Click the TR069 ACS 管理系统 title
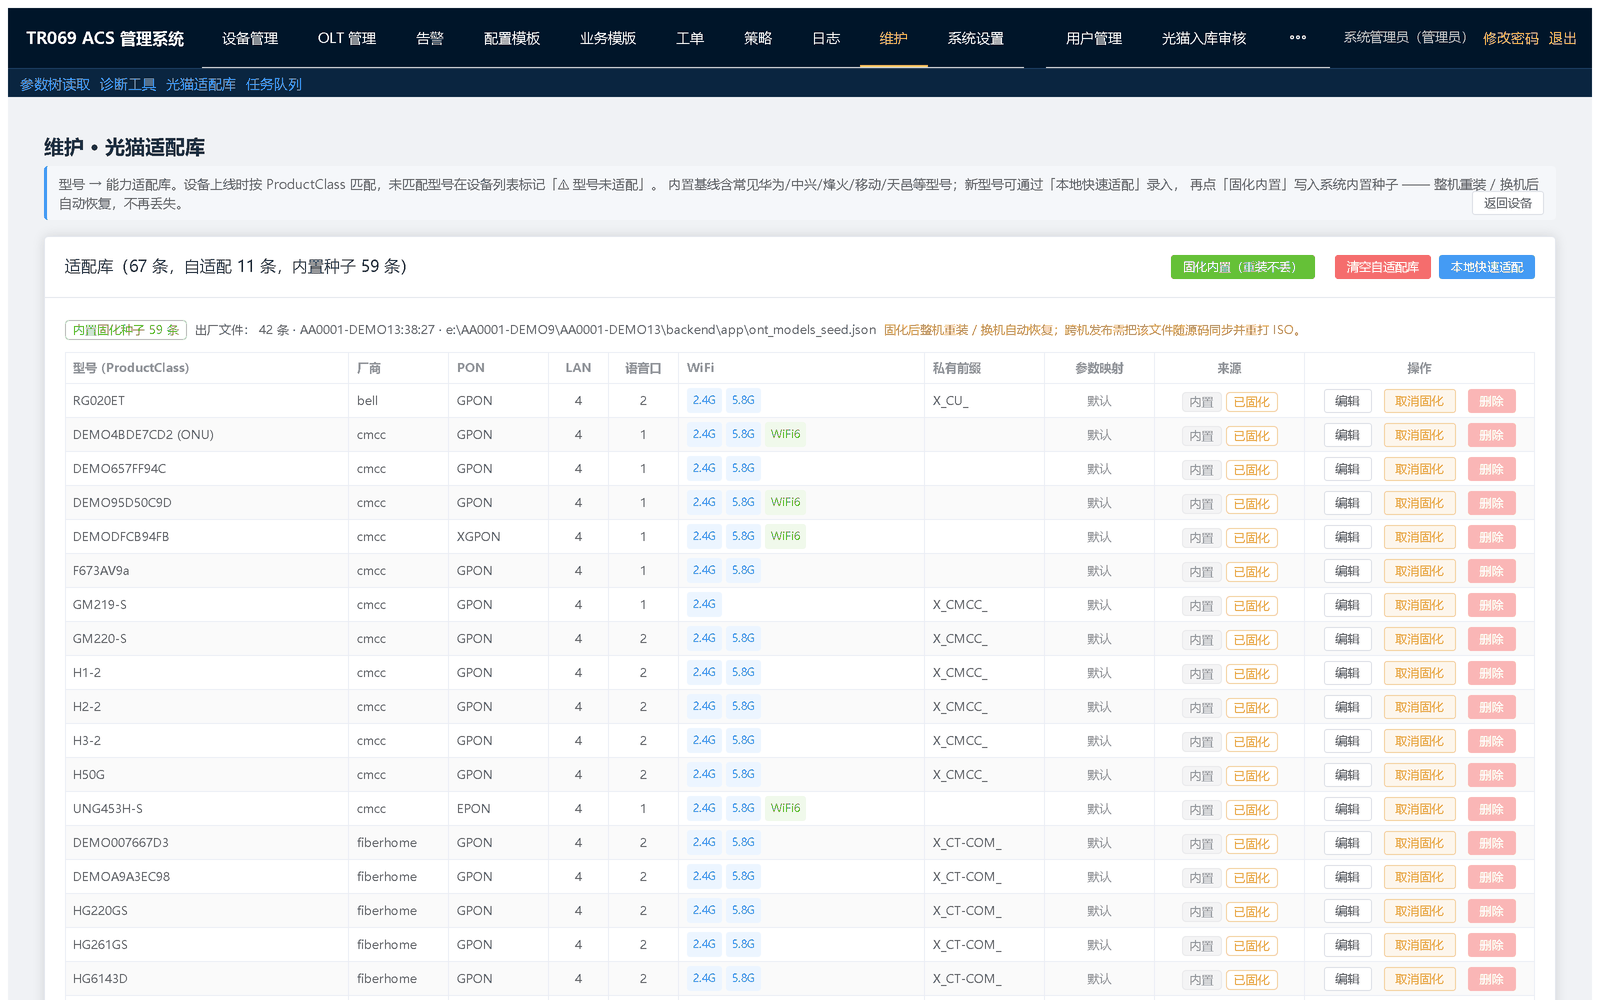This screenshot has height=1000, width=1600. 105,38
